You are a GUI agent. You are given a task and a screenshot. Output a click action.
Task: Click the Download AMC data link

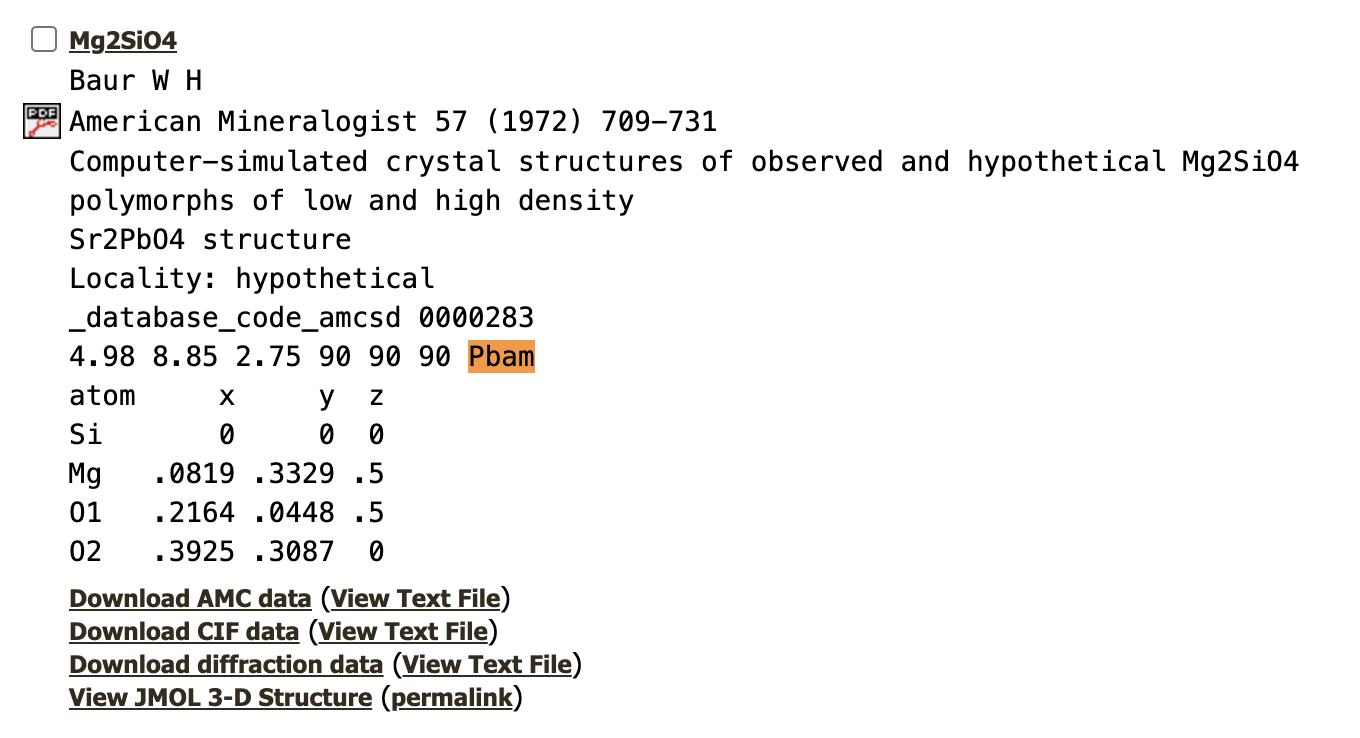[190, 599]
